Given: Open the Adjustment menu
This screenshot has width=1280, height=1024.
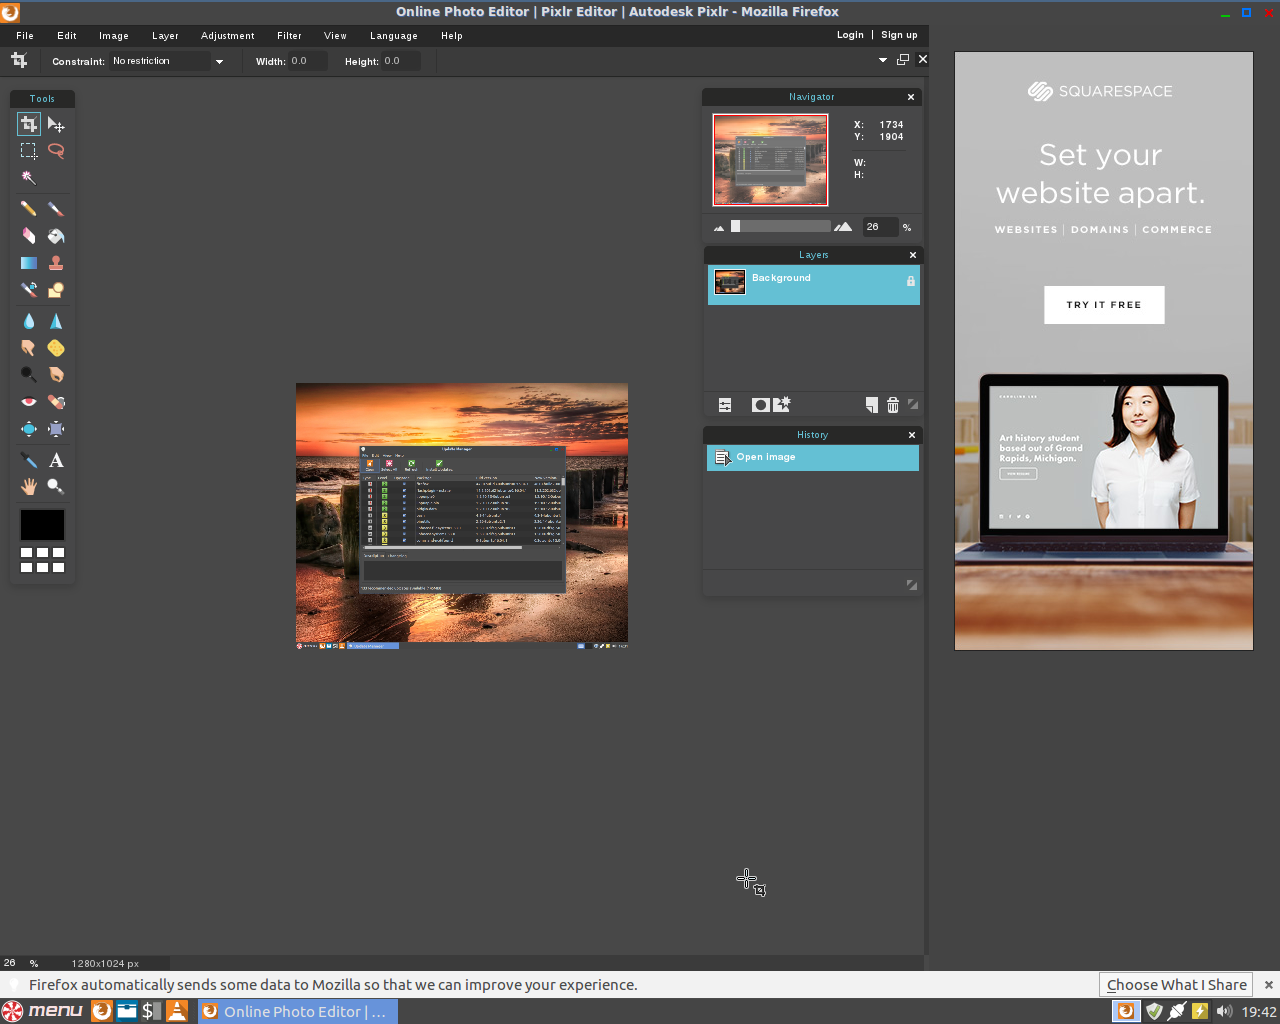Looking at the screenshot, I should (x=228, y=36).
